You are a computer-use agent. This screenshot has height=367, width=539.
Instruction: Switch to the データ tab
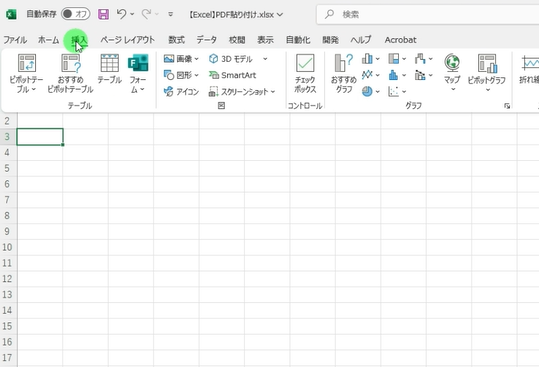tap(207, 40)
